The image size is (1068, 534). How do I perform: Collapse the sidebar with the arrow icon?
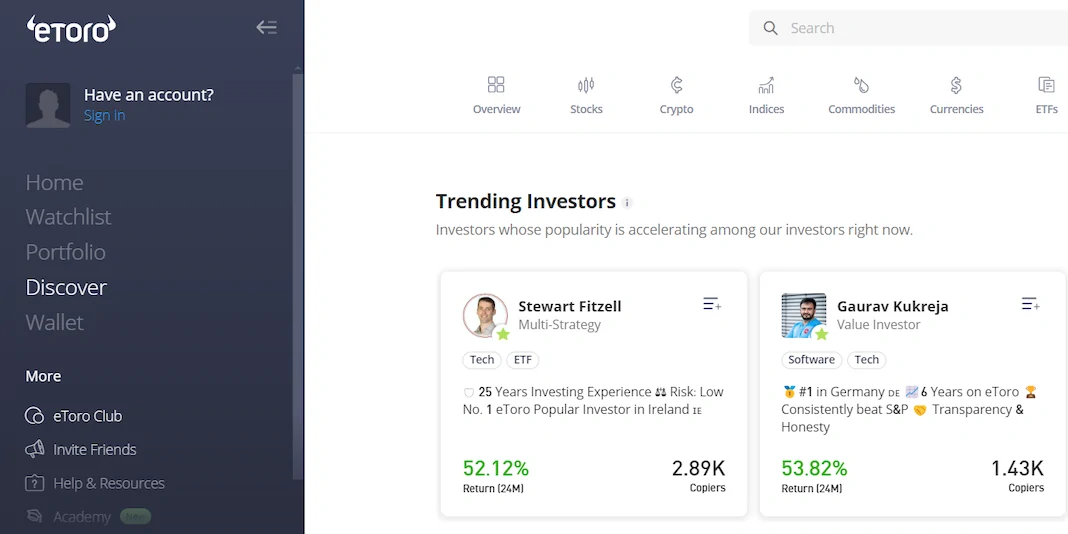[266, 28]
